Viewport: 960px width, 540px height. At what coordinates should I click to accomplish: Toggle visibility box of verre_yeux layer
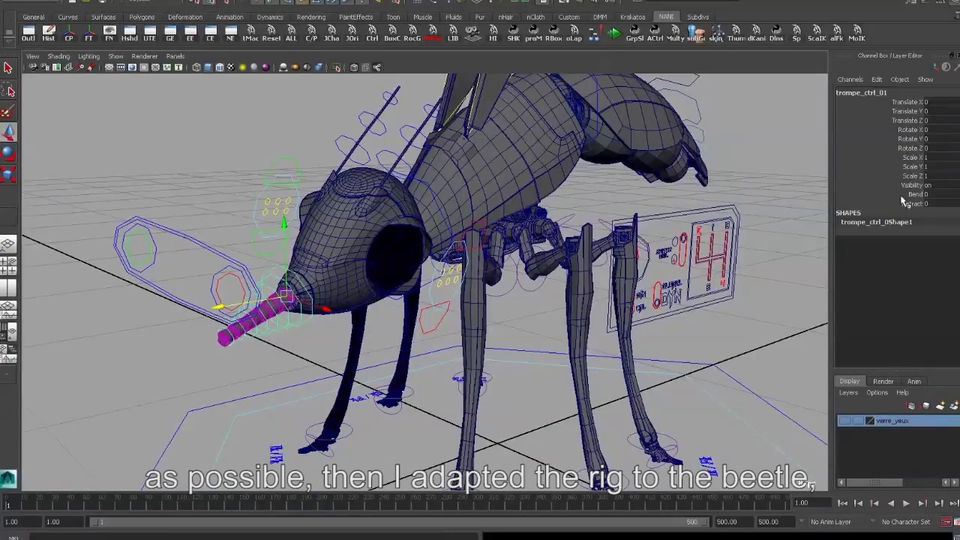coord(845,421)
